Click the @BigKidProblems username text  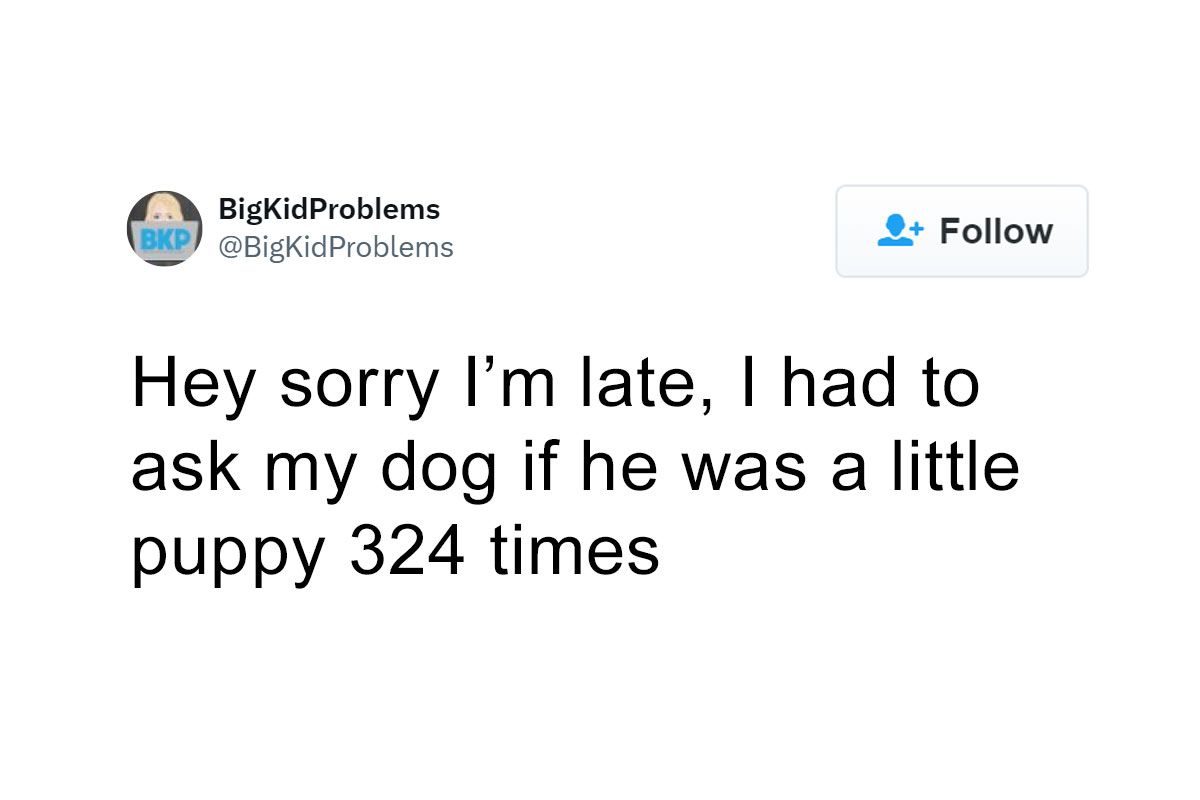coord(337,247)
